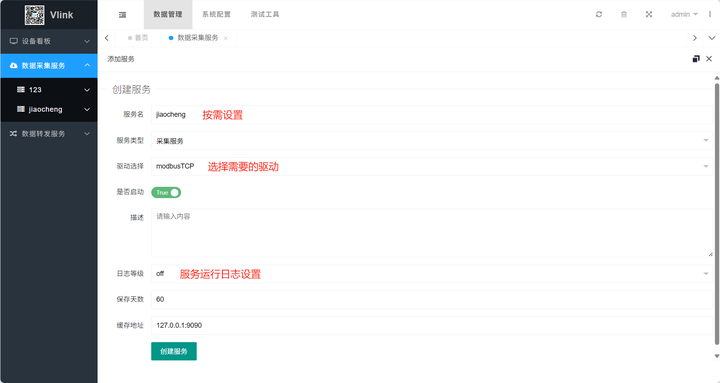Click the 保存天数 input field
Screen dimensions: 720x383
[x=432, y=299]
